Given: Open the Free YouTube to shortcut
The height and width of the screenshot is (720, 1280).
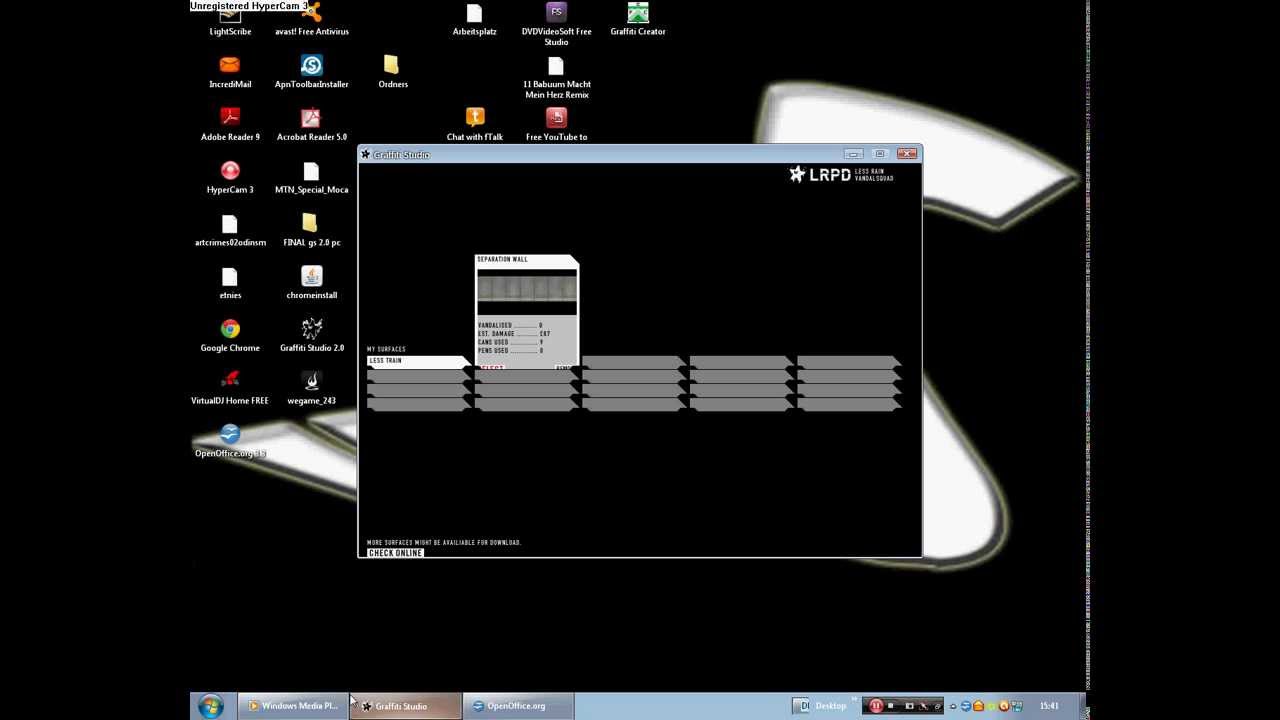Looking at the screenshot, I should (x=556, y=126).
